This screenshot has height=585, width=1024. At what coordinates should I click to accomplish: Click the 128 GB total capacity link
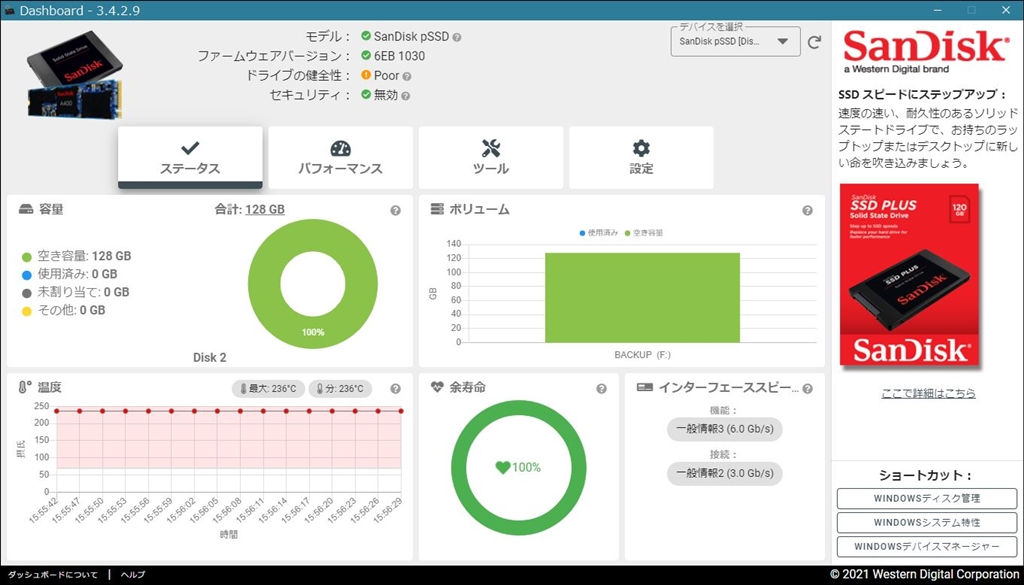tap(264, 210)
